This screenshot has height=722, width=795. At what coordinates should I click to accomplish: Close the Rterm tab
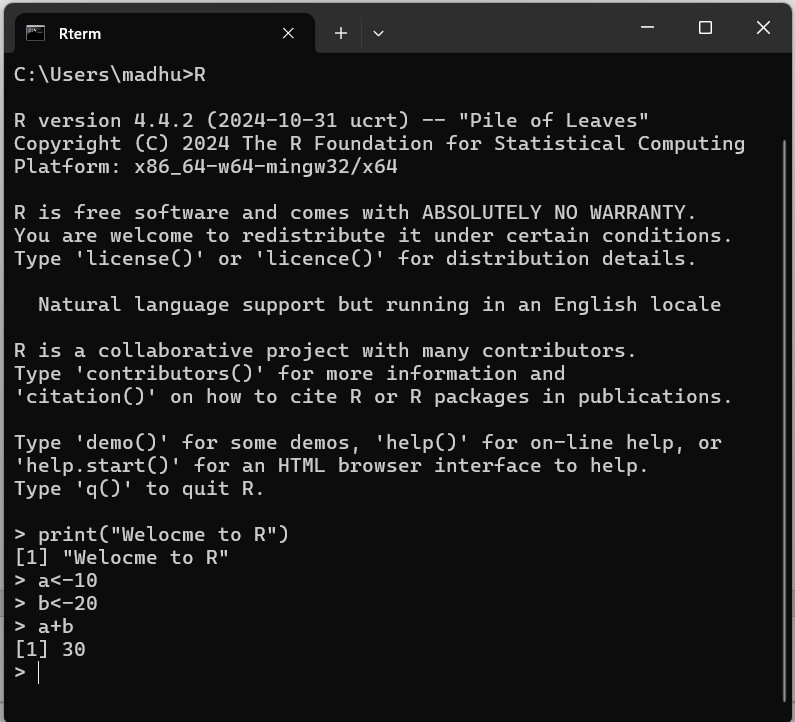click(x=288, y=33)
